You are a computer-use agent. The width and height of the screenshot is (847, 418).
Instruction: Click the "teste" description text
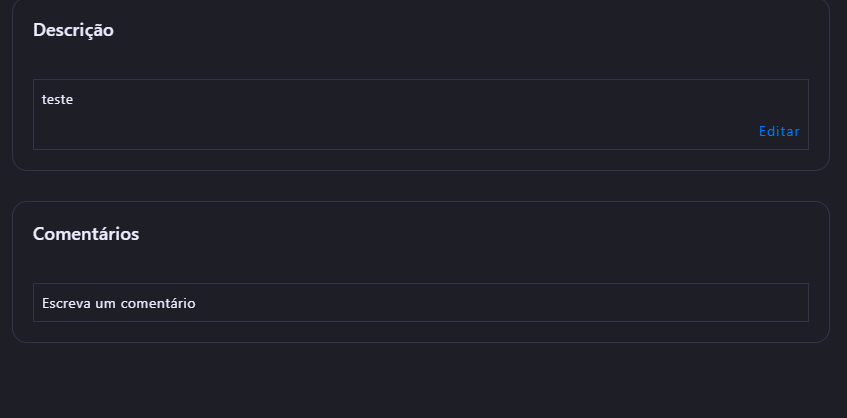pyautogui.click(x=57, y=100)
